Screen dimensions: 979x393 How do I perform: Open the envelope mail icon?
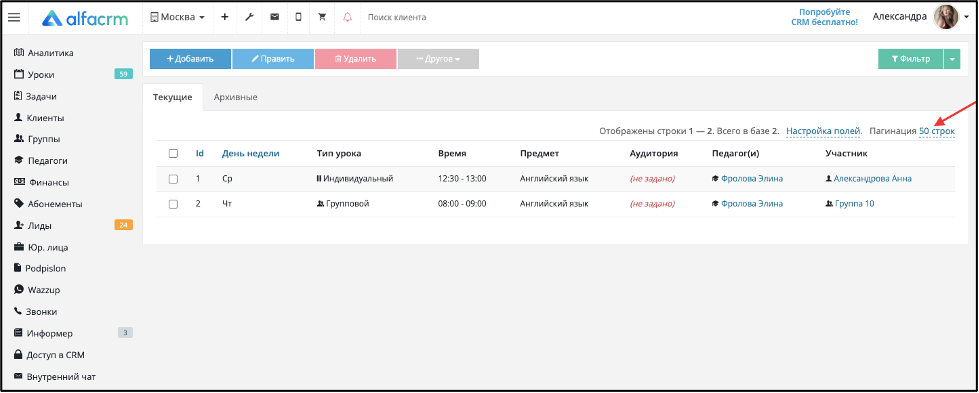pos(274,17)
